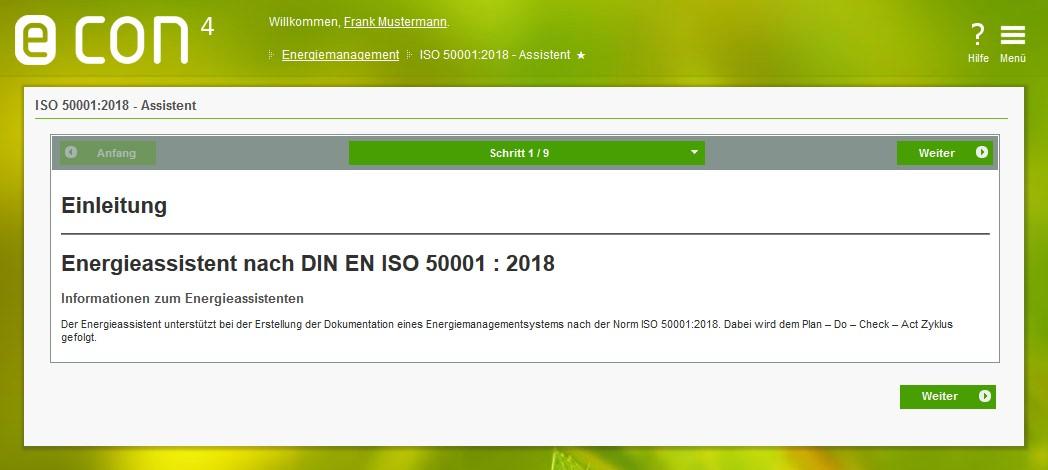Click the ISO 50001:2018 - Assistent breadcrumb text
The image size is (1048, 470).
[495, 55]
